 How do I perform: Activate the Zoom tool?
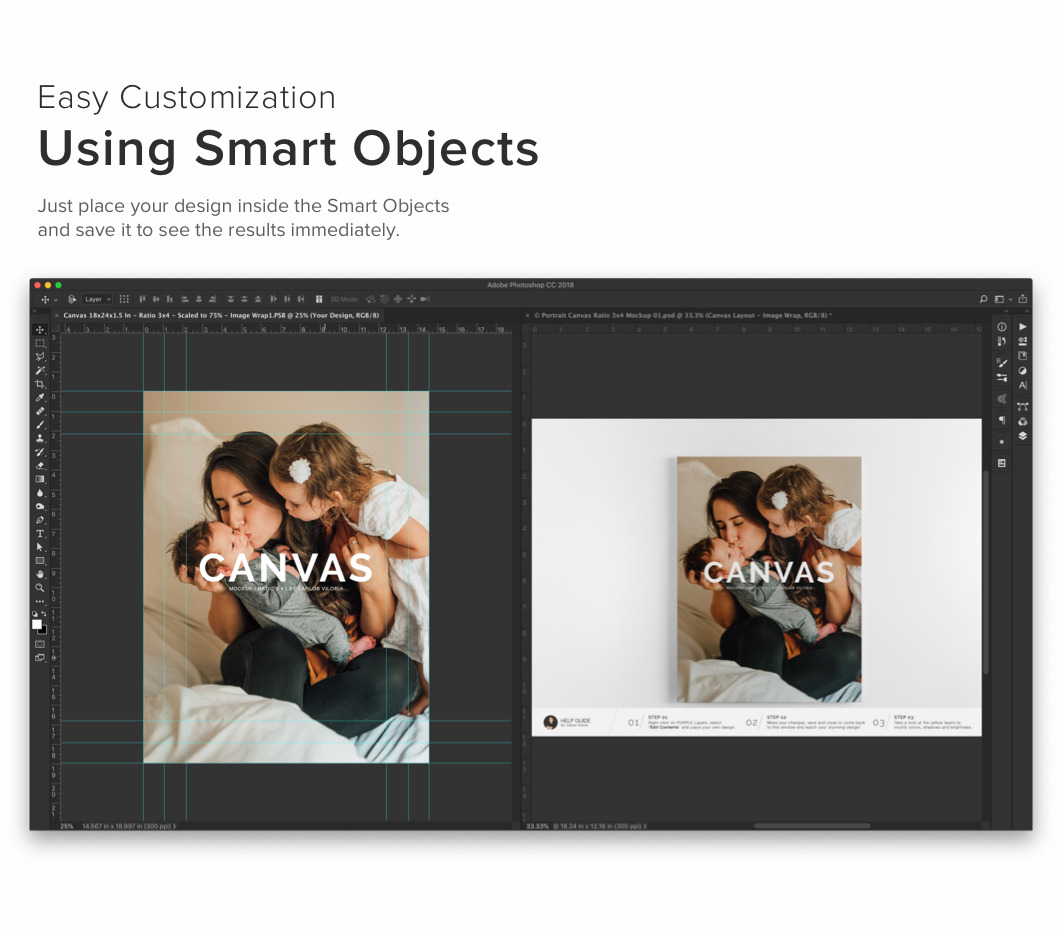click(x=40, y=588)
